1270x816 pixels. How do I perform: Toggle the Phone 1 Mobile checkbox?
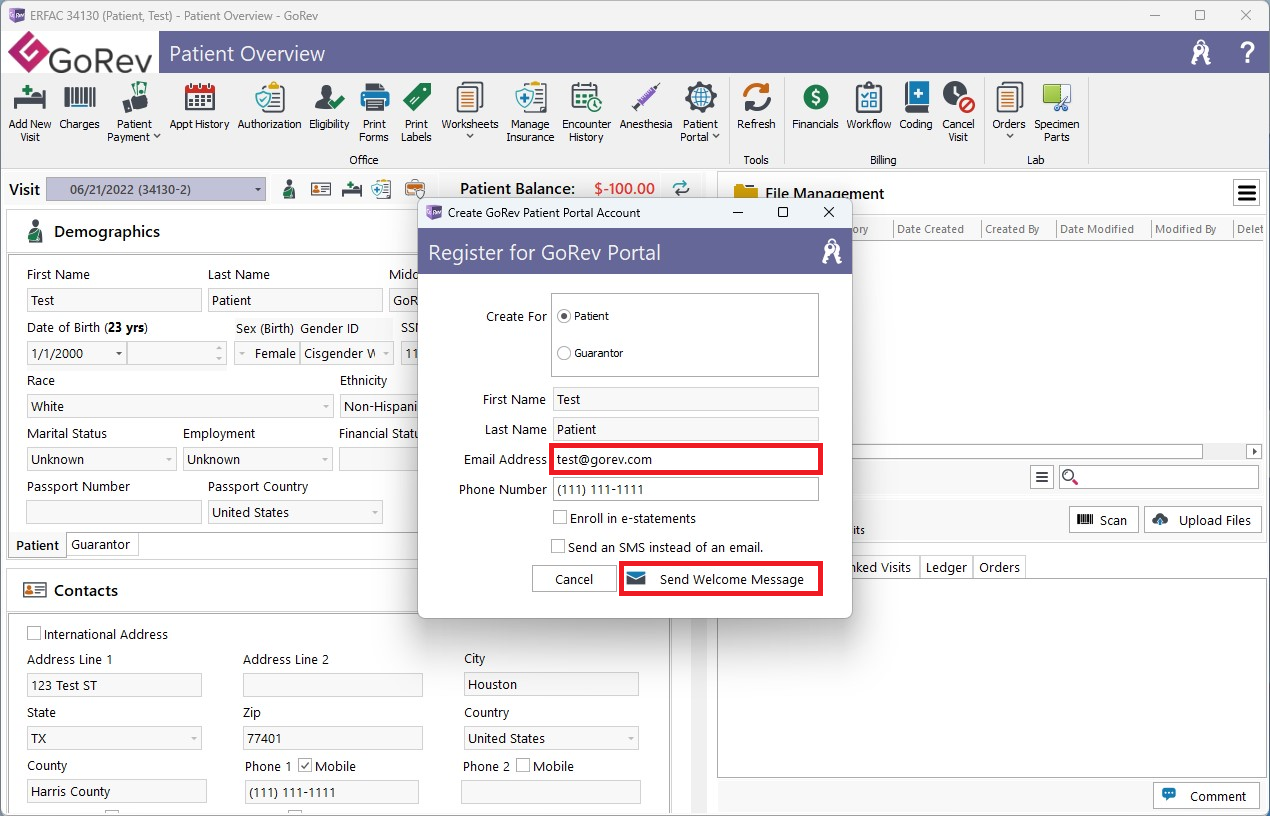(x=305, y=766)
